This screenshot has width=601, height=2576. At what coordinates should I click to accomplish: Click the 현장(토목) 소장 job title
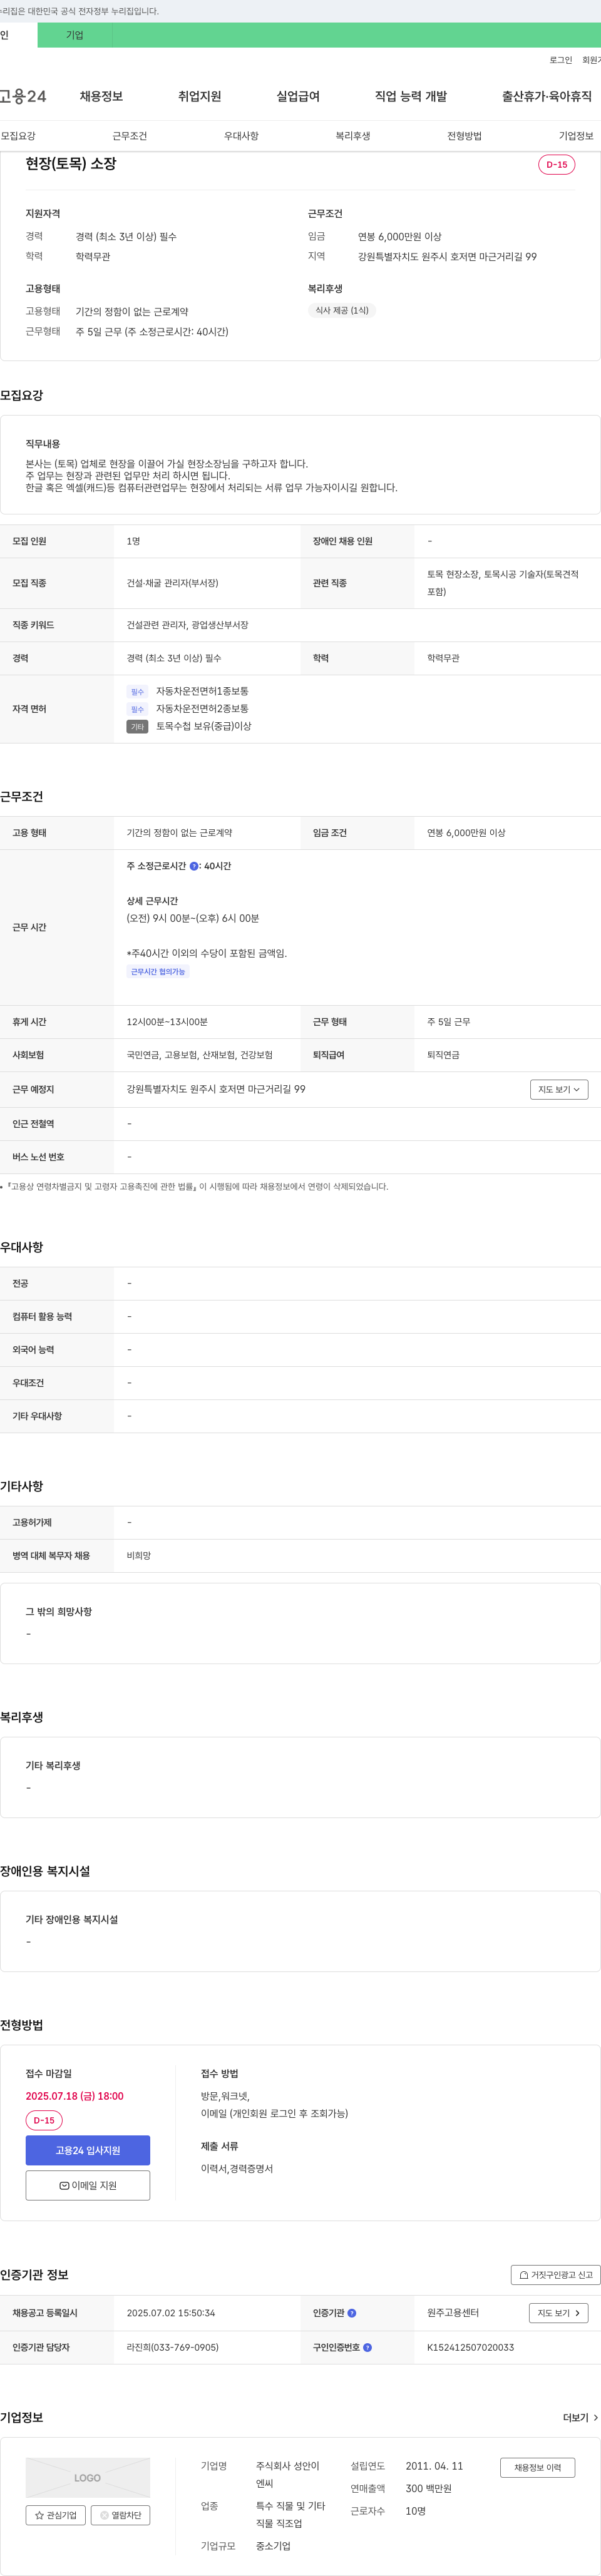(71, 164)
